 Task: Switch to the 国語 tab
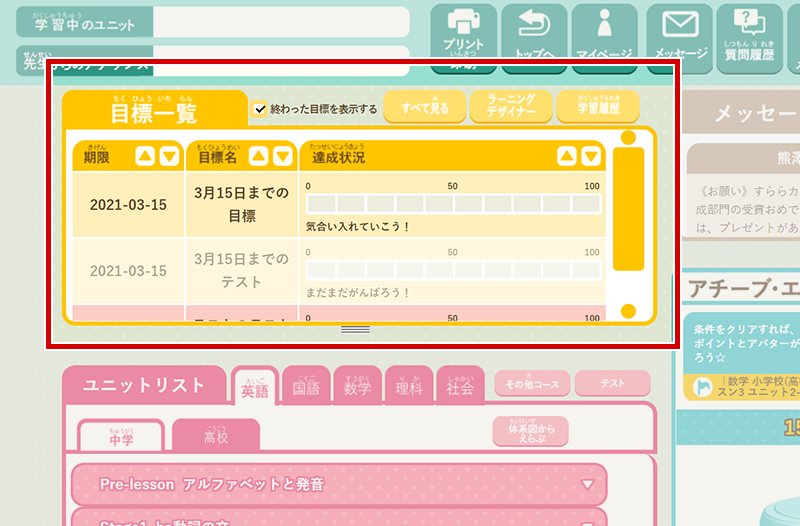[306, 386]
